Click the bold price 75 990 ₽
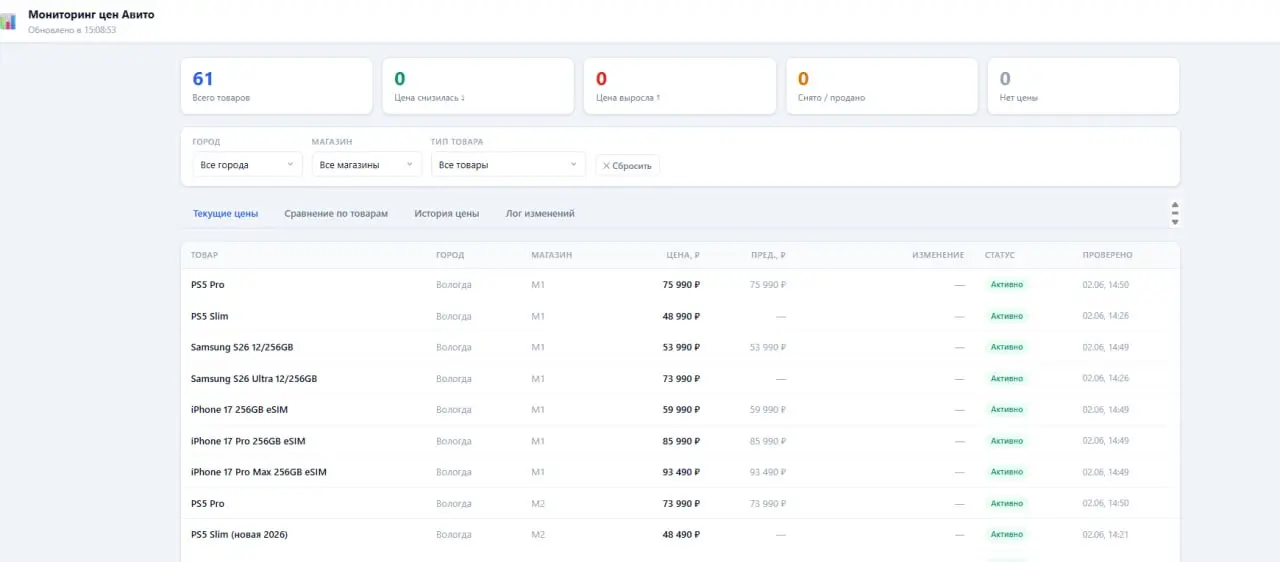Screen dimensions: 1280x562 click(681, 285)
